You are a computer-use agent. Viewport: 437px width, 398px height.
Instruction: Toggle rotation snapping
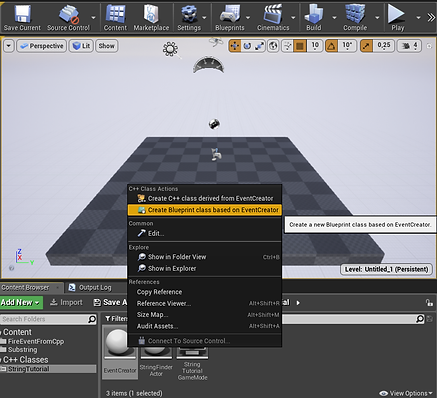[331, 46]
